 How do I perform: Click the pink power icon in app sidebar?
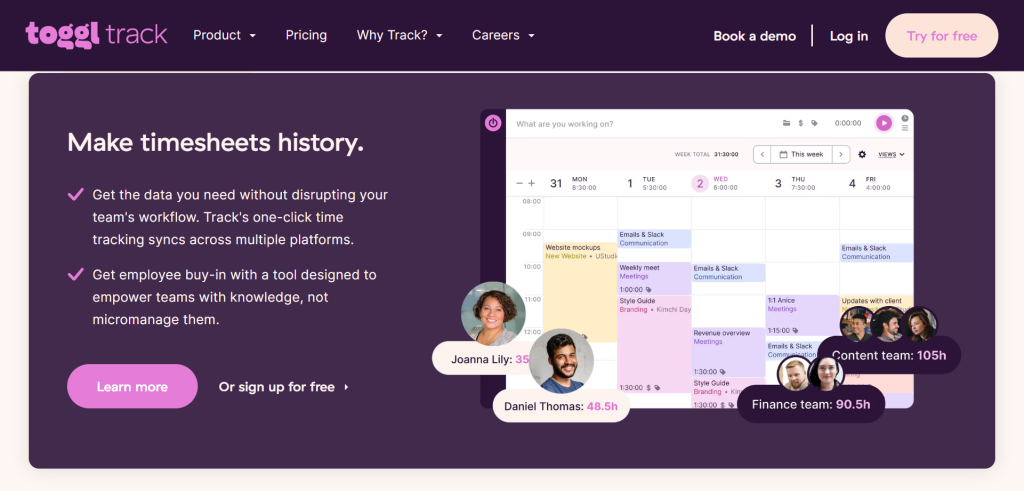point(493,123)
